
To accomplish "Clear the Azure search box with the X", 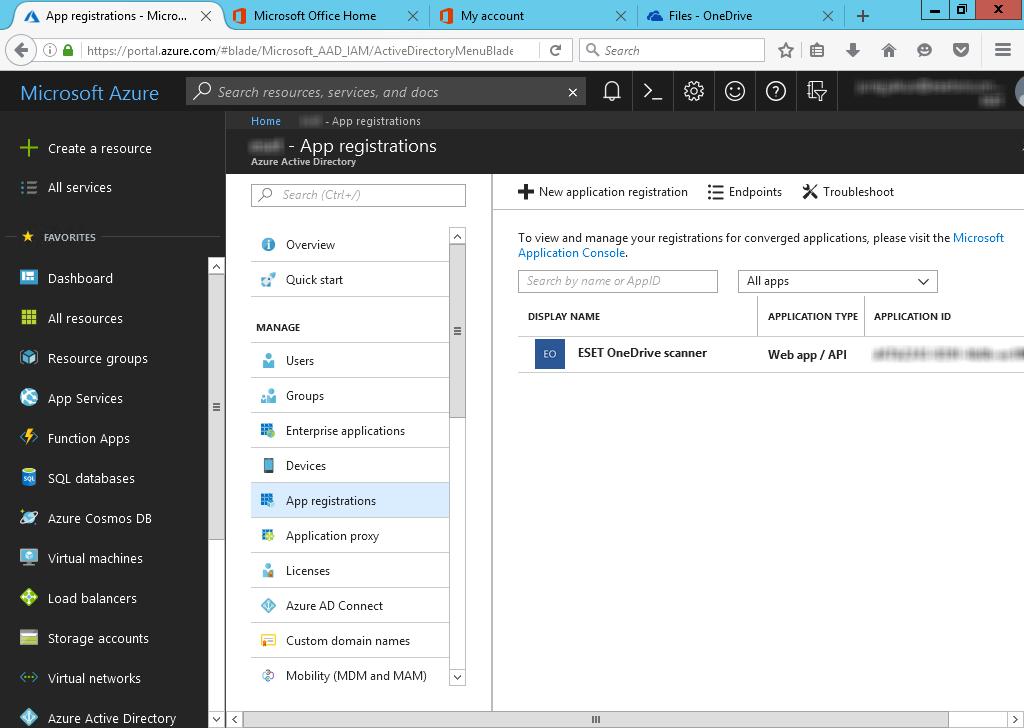I will (573, 92).
